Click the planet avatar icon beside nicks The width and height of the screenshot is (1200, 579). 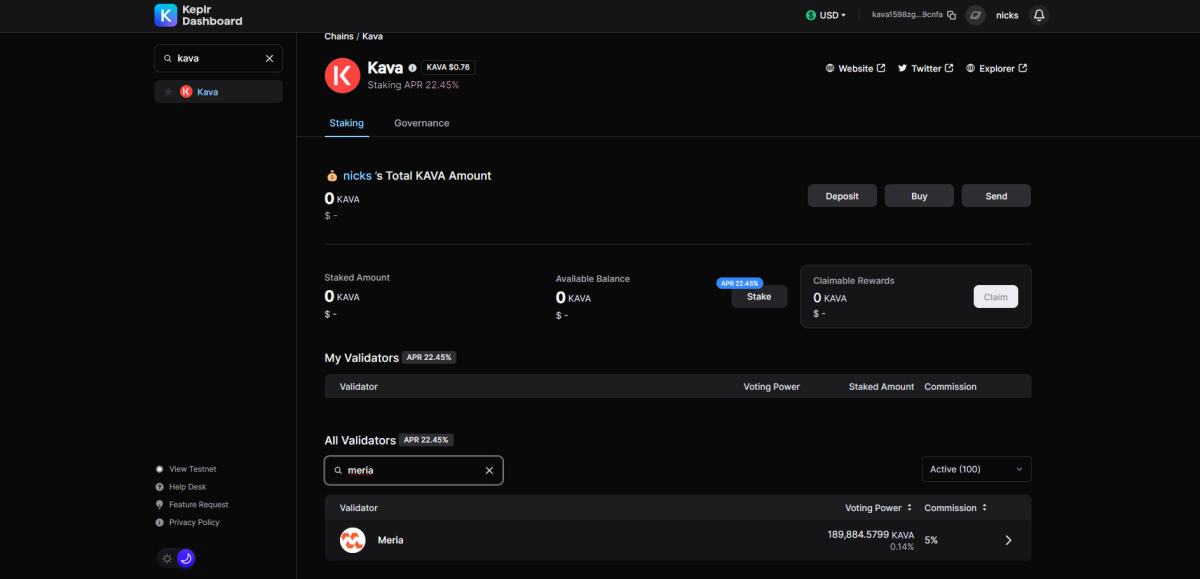tap(976, 15)
